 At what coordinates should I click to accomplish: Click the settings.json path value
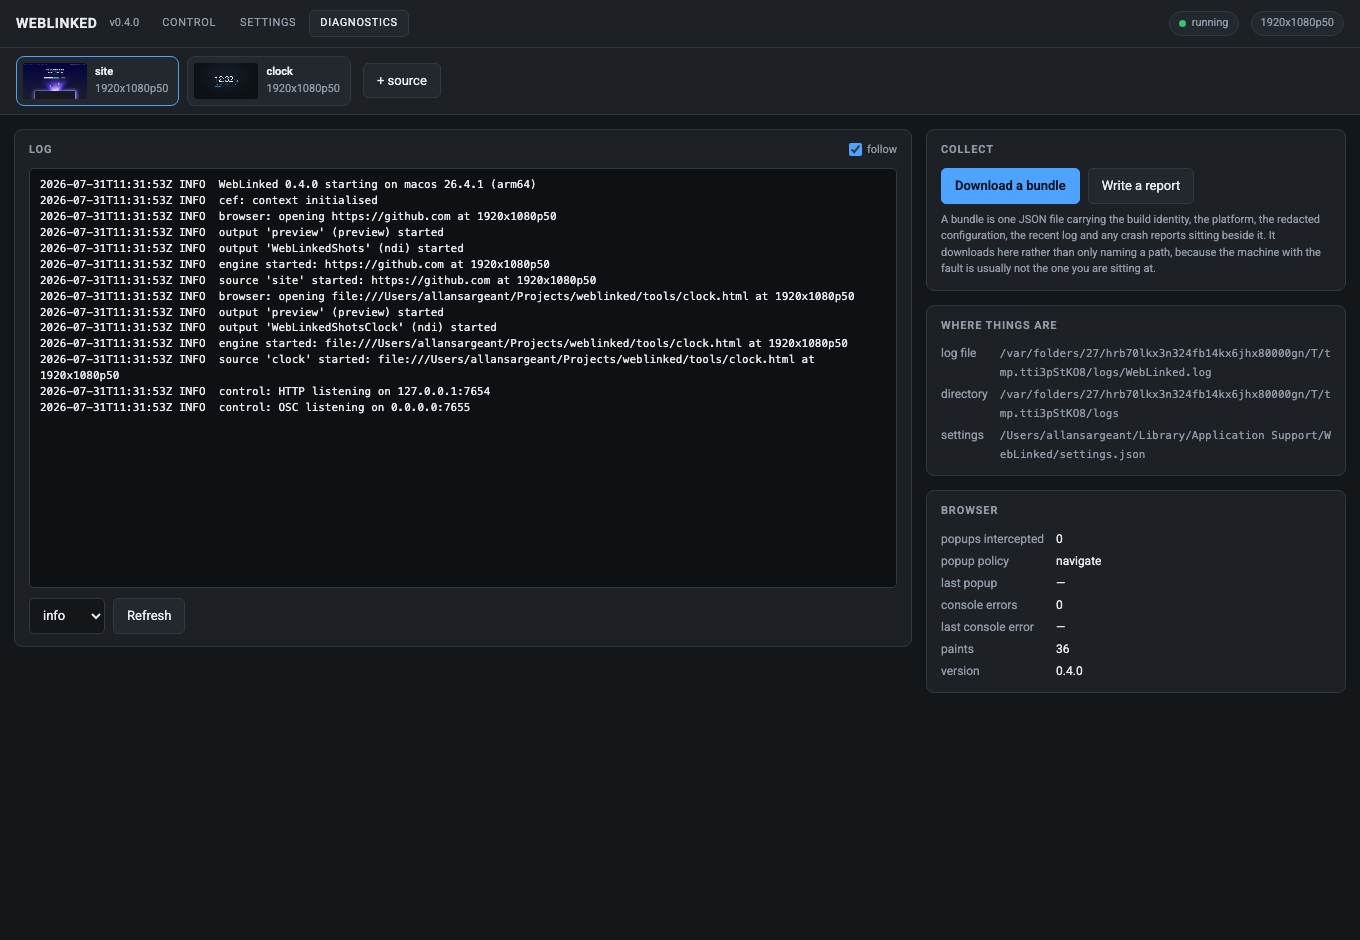tap(1165, 445)
